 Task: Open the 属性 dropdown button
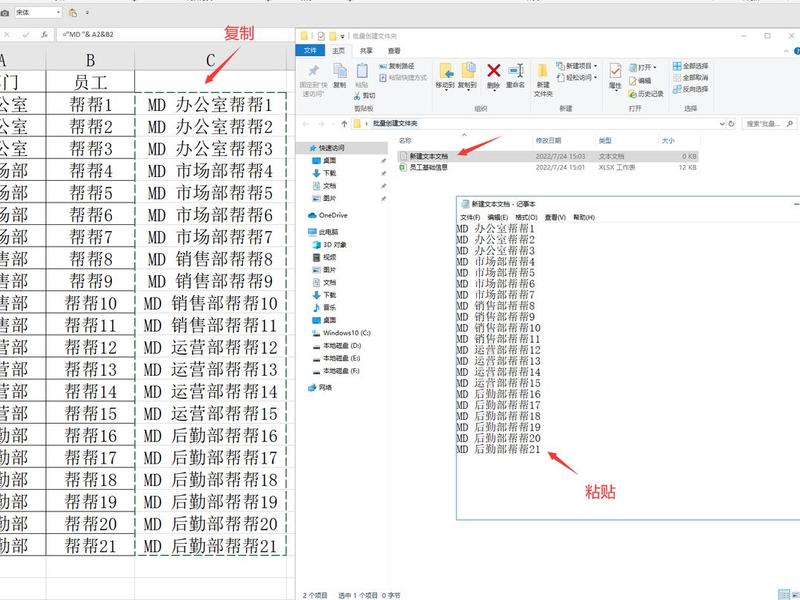(x=615, y=77)
